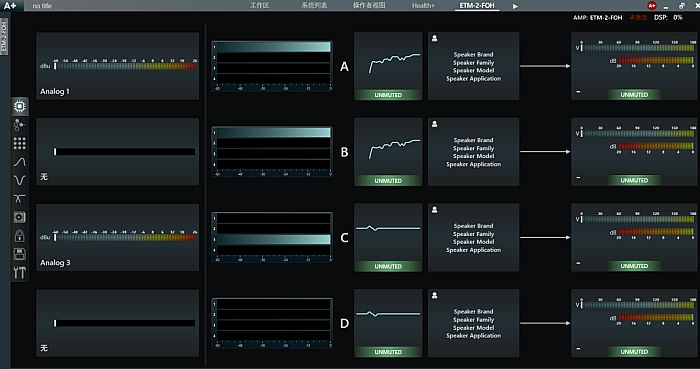Screen dimensions: 700x369
Task: Click the save disk icon in sidebar
Action: coord(20,254)
